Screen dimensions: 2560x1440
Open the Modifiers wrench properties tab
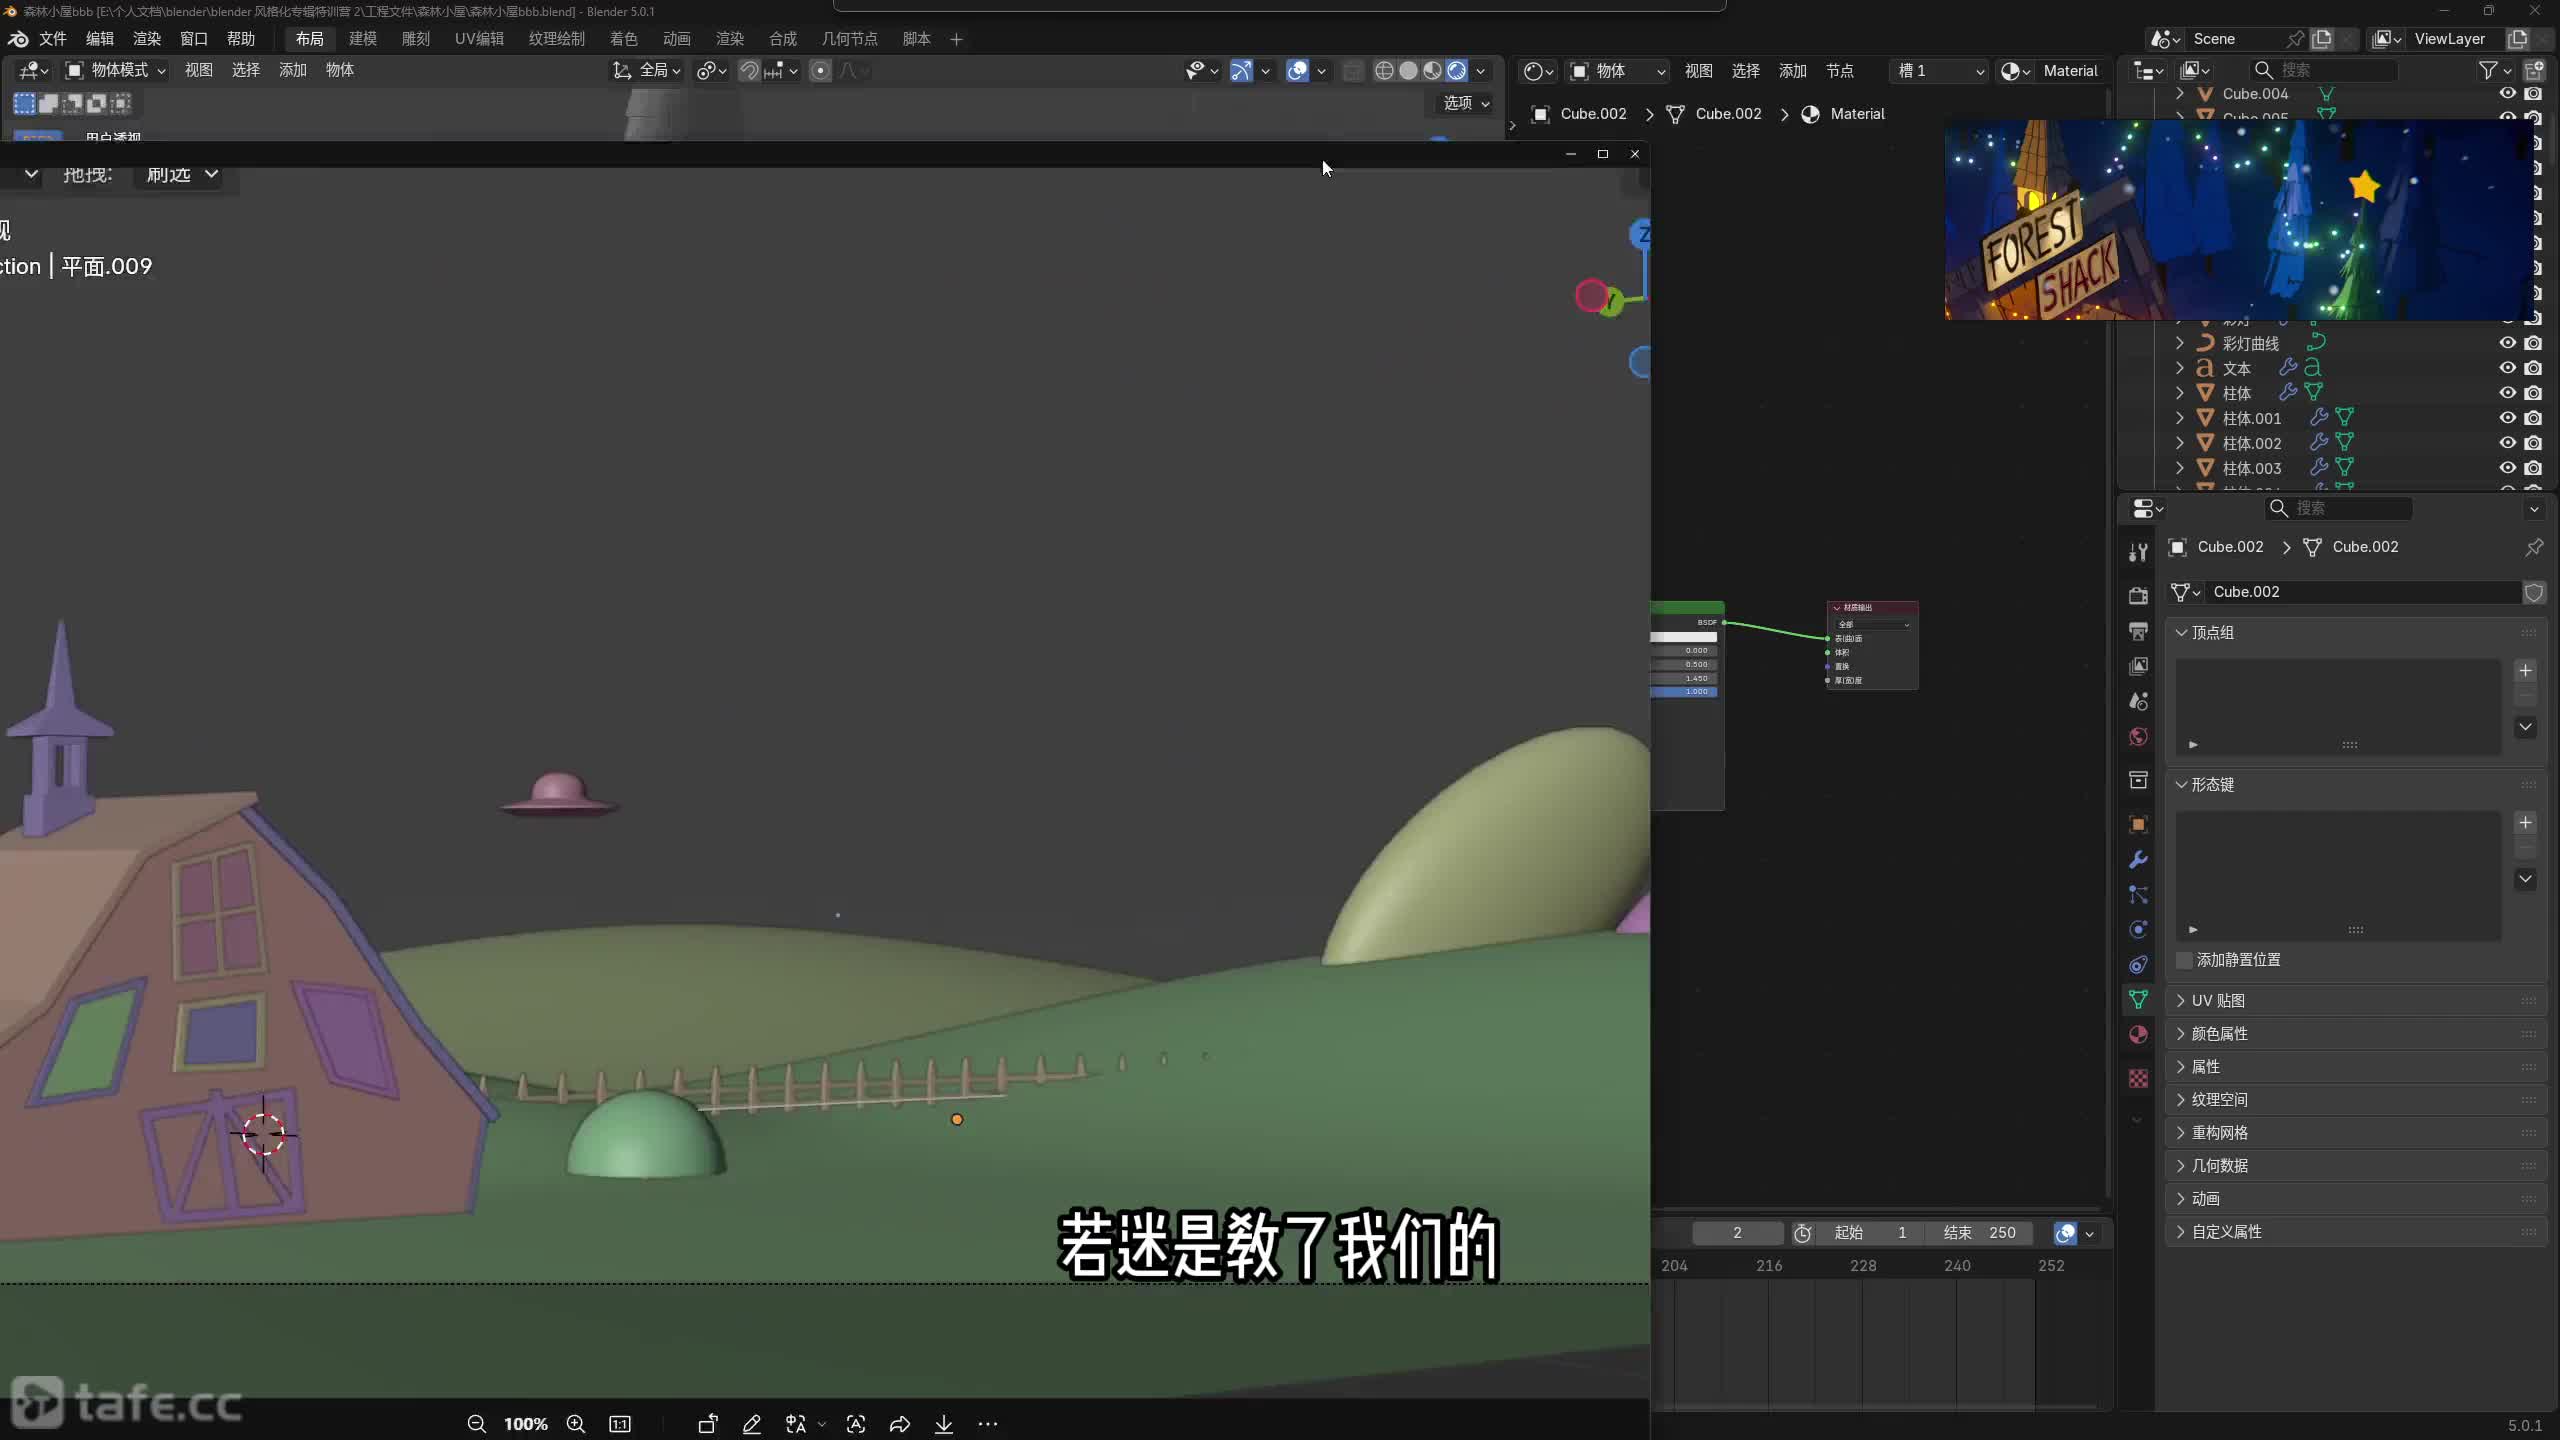pos(2138,860)
